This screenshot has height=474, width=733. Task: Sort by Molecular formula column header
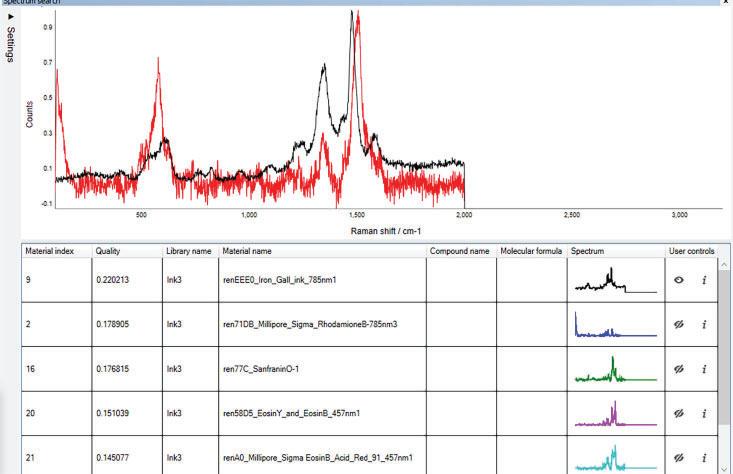[x=531, y=251]
